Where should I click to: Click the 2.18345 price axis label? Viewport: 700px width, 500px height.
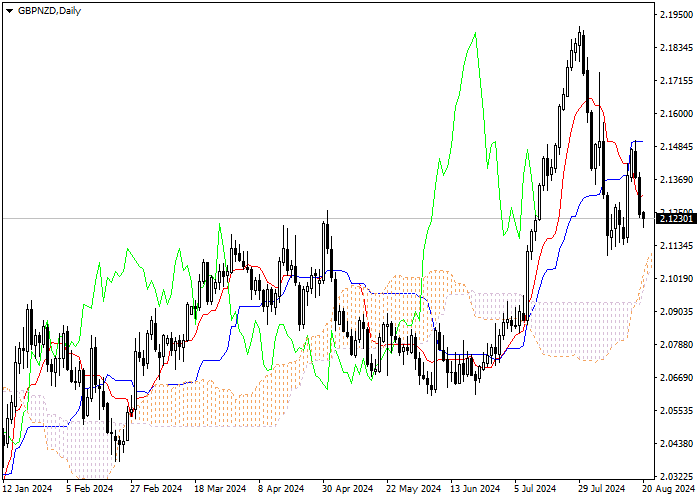(676, 48)
